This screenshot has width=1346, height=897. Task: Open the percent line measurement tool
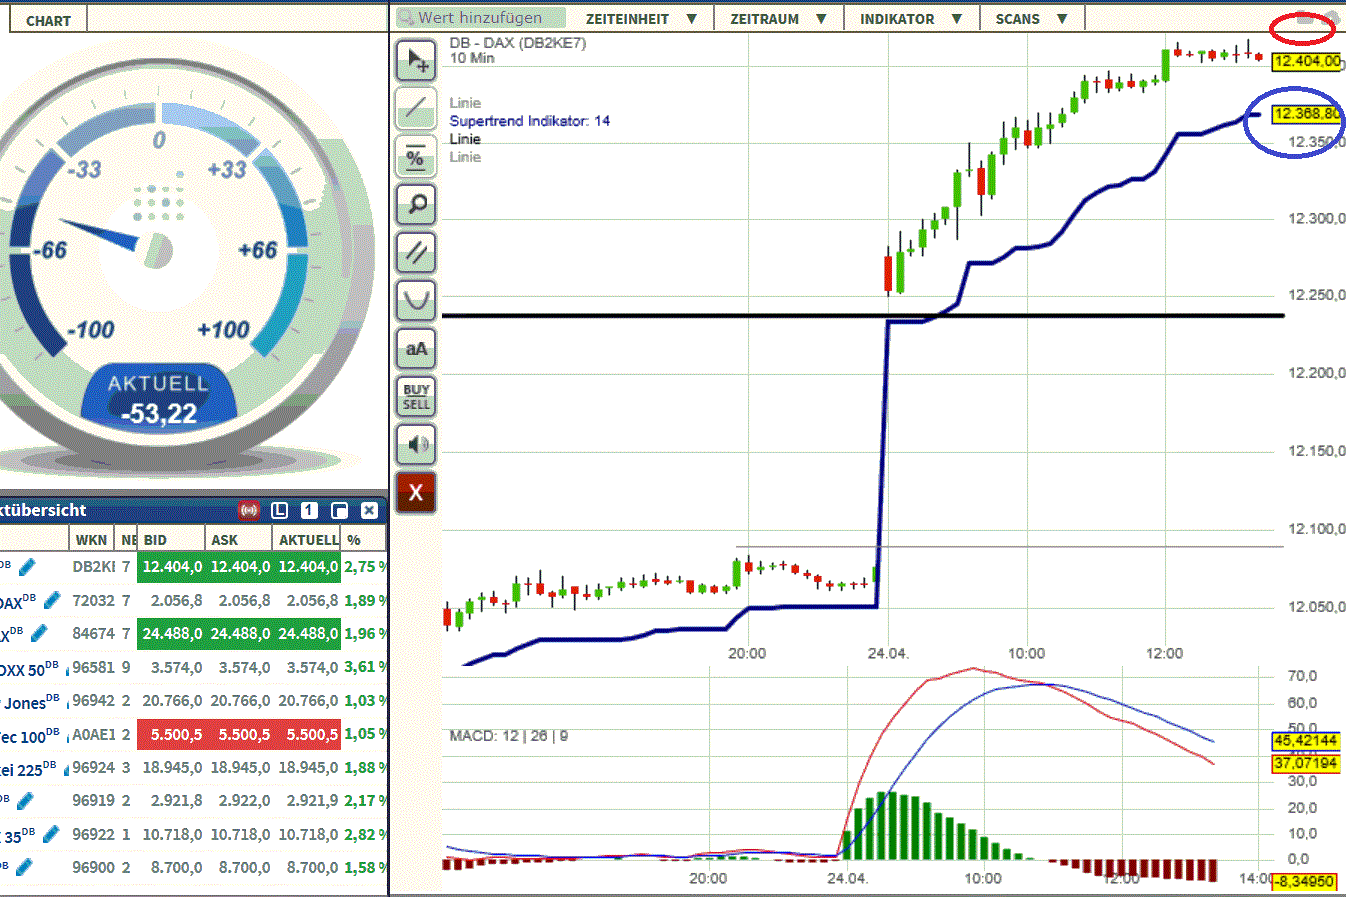pos(415,157)
